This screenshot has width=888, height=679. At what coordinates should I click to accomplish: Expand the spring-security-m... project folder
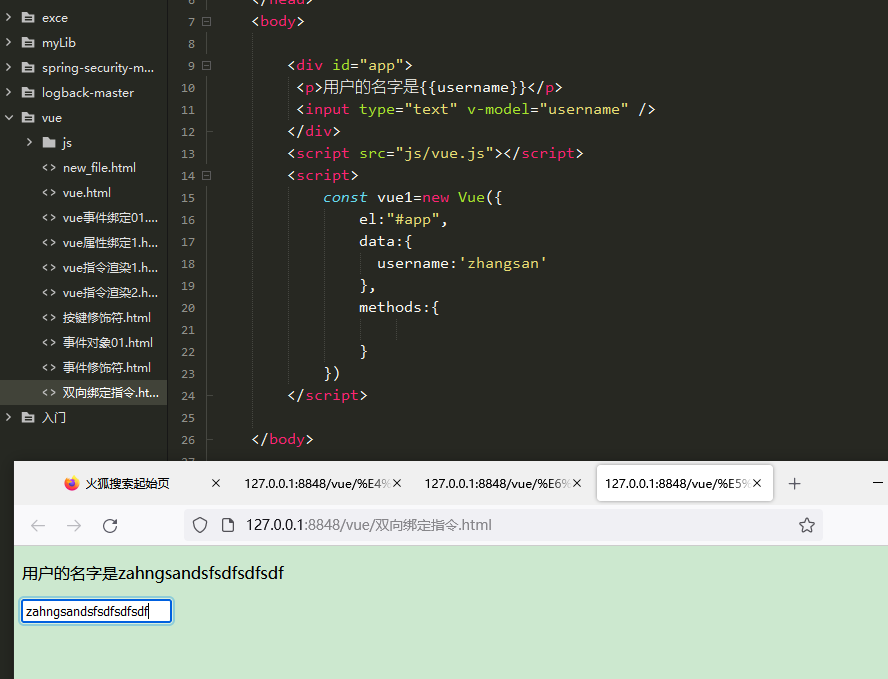coord(8,67)
